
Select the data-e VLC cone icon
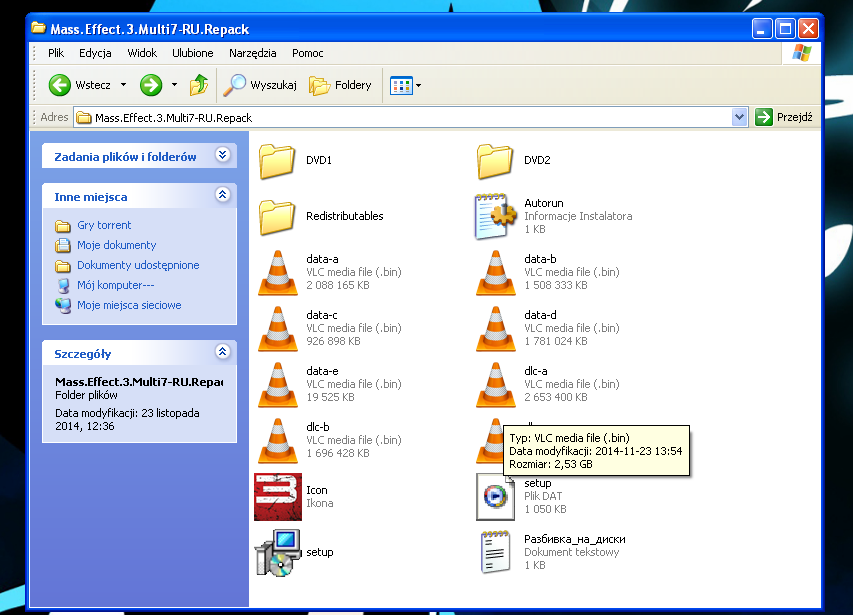point(278,385)
